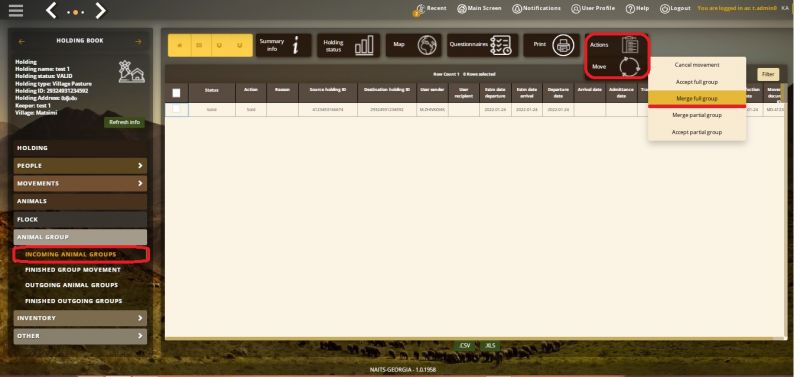Click the Holding Book left arrow

click(x=21, y=41)
